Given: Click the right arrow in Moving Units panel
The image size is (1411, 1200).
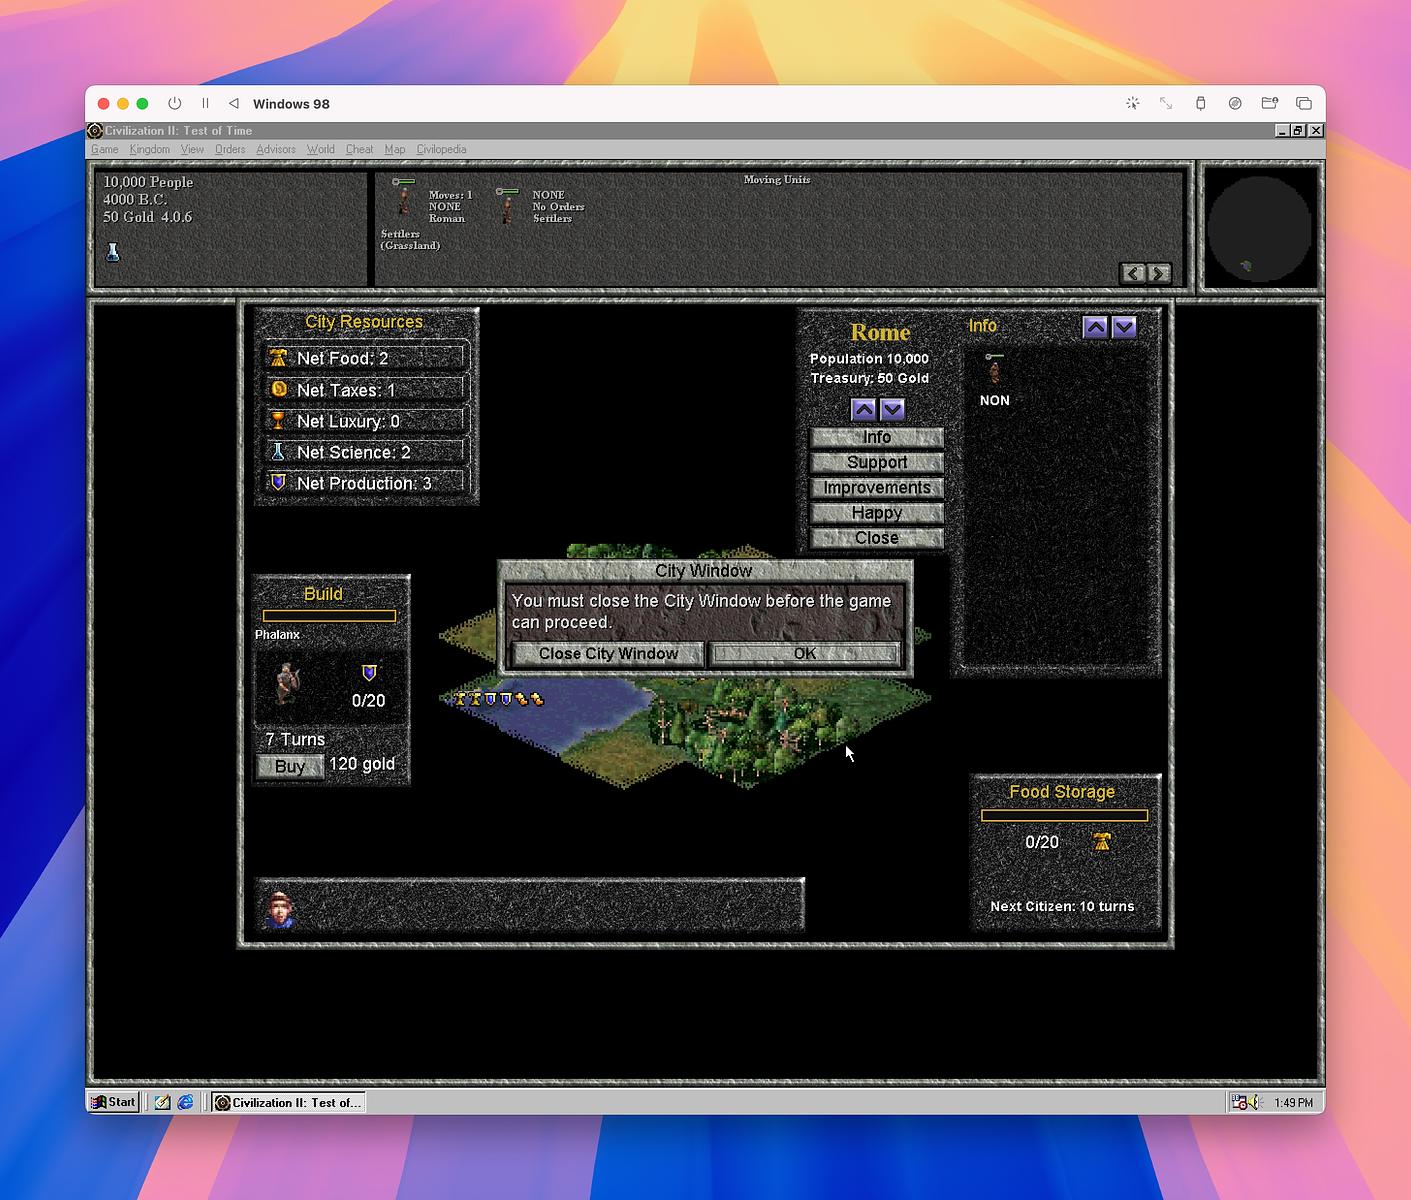Looking at the screenshot, I should (x=1158, y=273).
